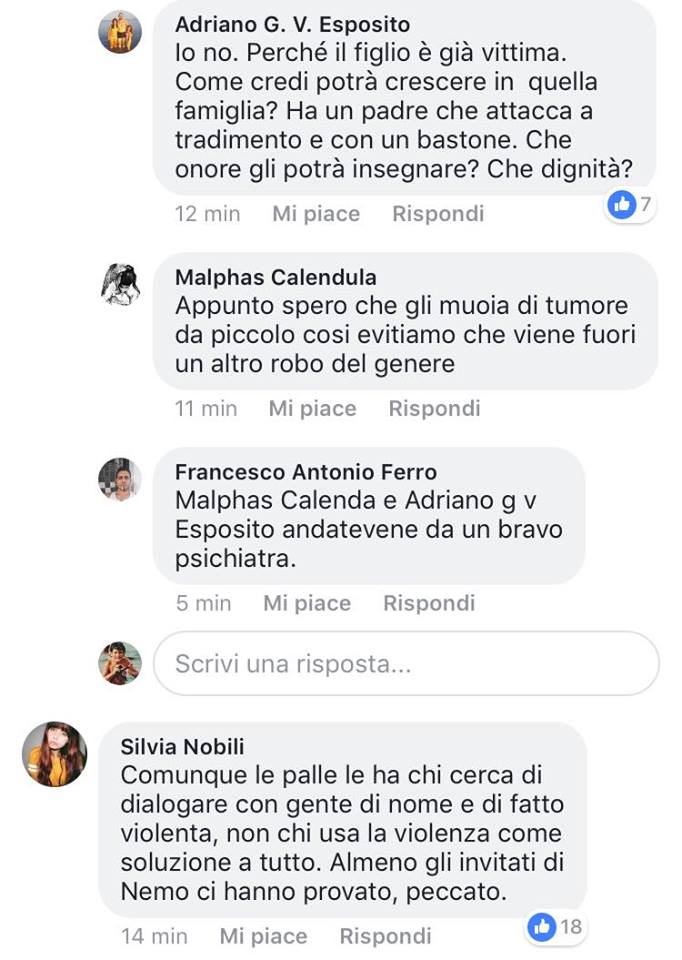This screenshot has width=682, height=960.
Task: Like Adriano G. V. Esposito's comment
Action: (x=316, y=214)
